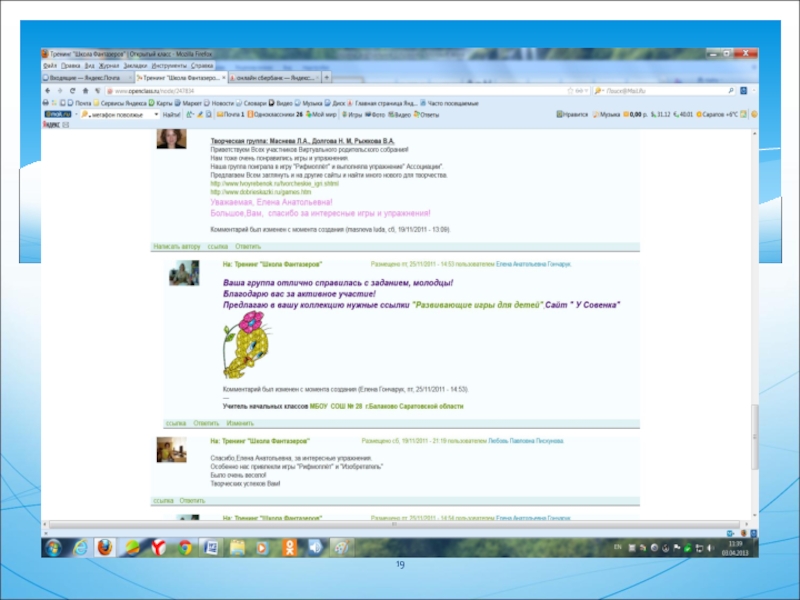800x600 pixels.
Task: Click the Найти! search button
Action: coord(171,115)
